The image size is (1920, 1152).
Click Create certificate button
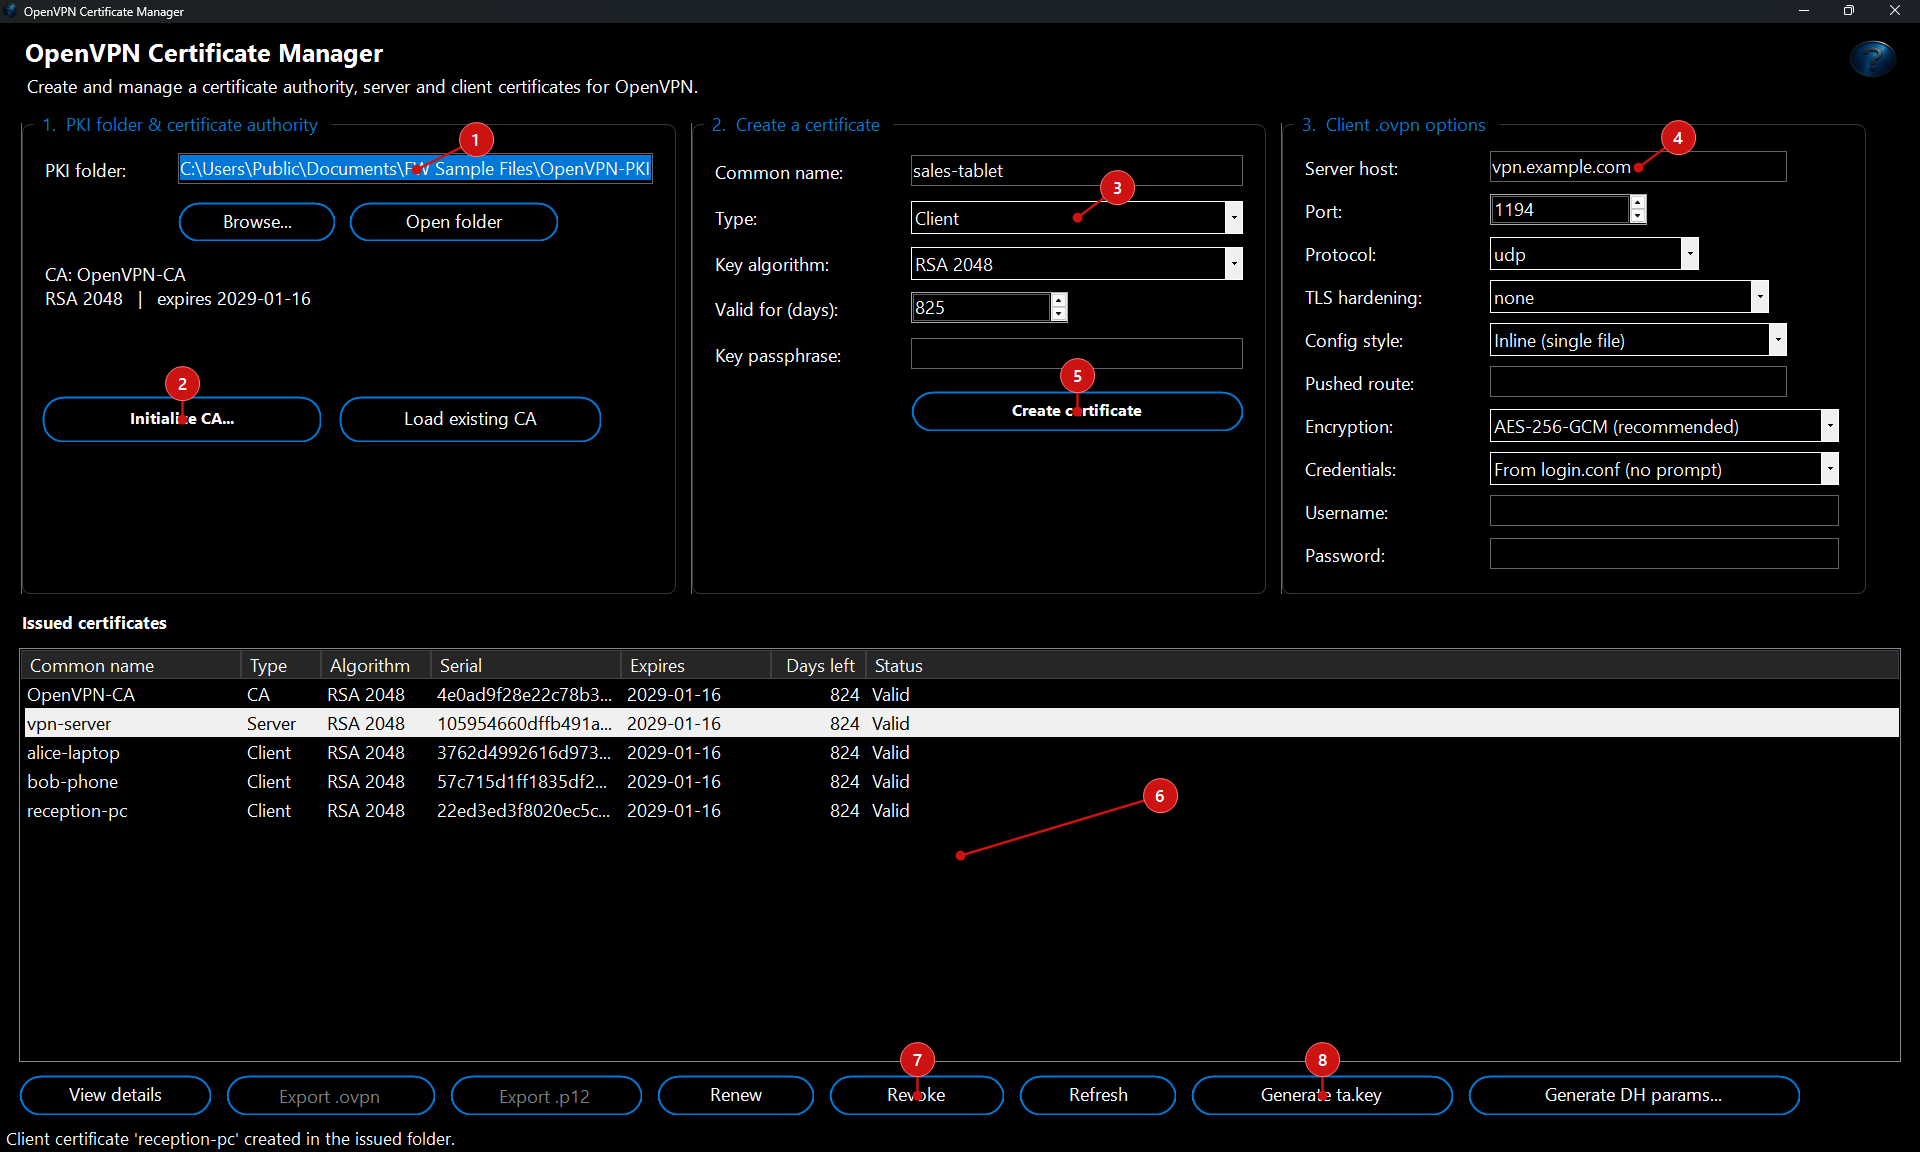[1077, 411]
